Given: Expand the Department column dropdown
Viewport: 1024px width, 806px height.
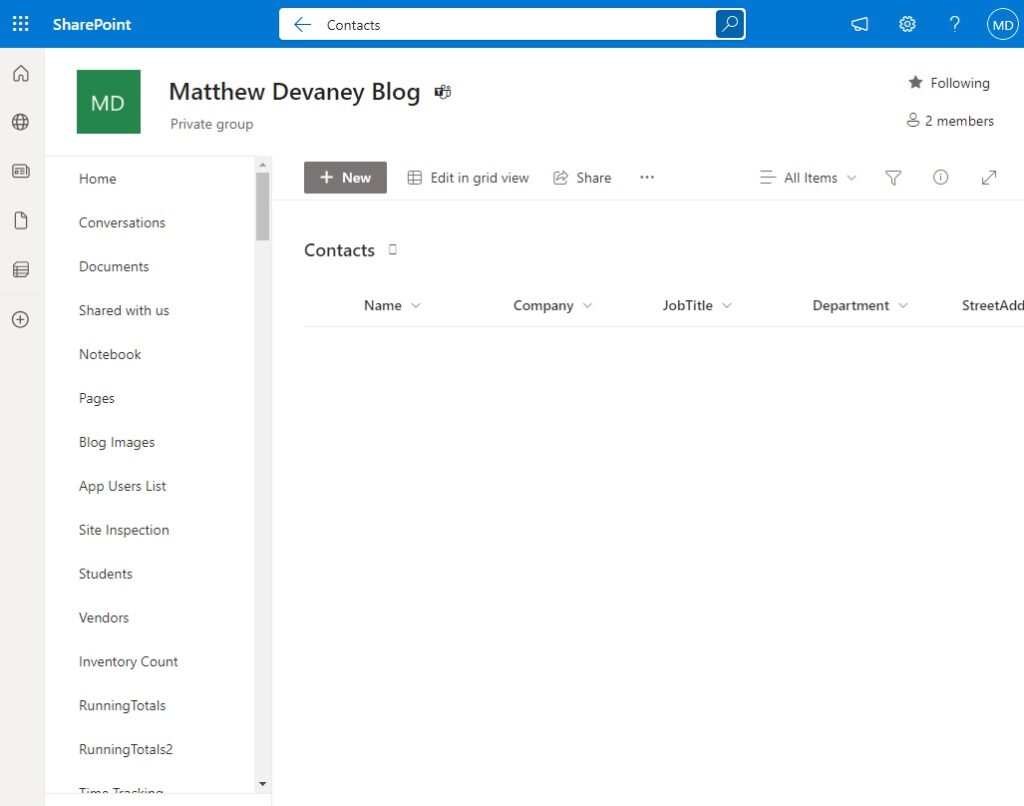Looking at the screenshot, I should click(903, 306).
